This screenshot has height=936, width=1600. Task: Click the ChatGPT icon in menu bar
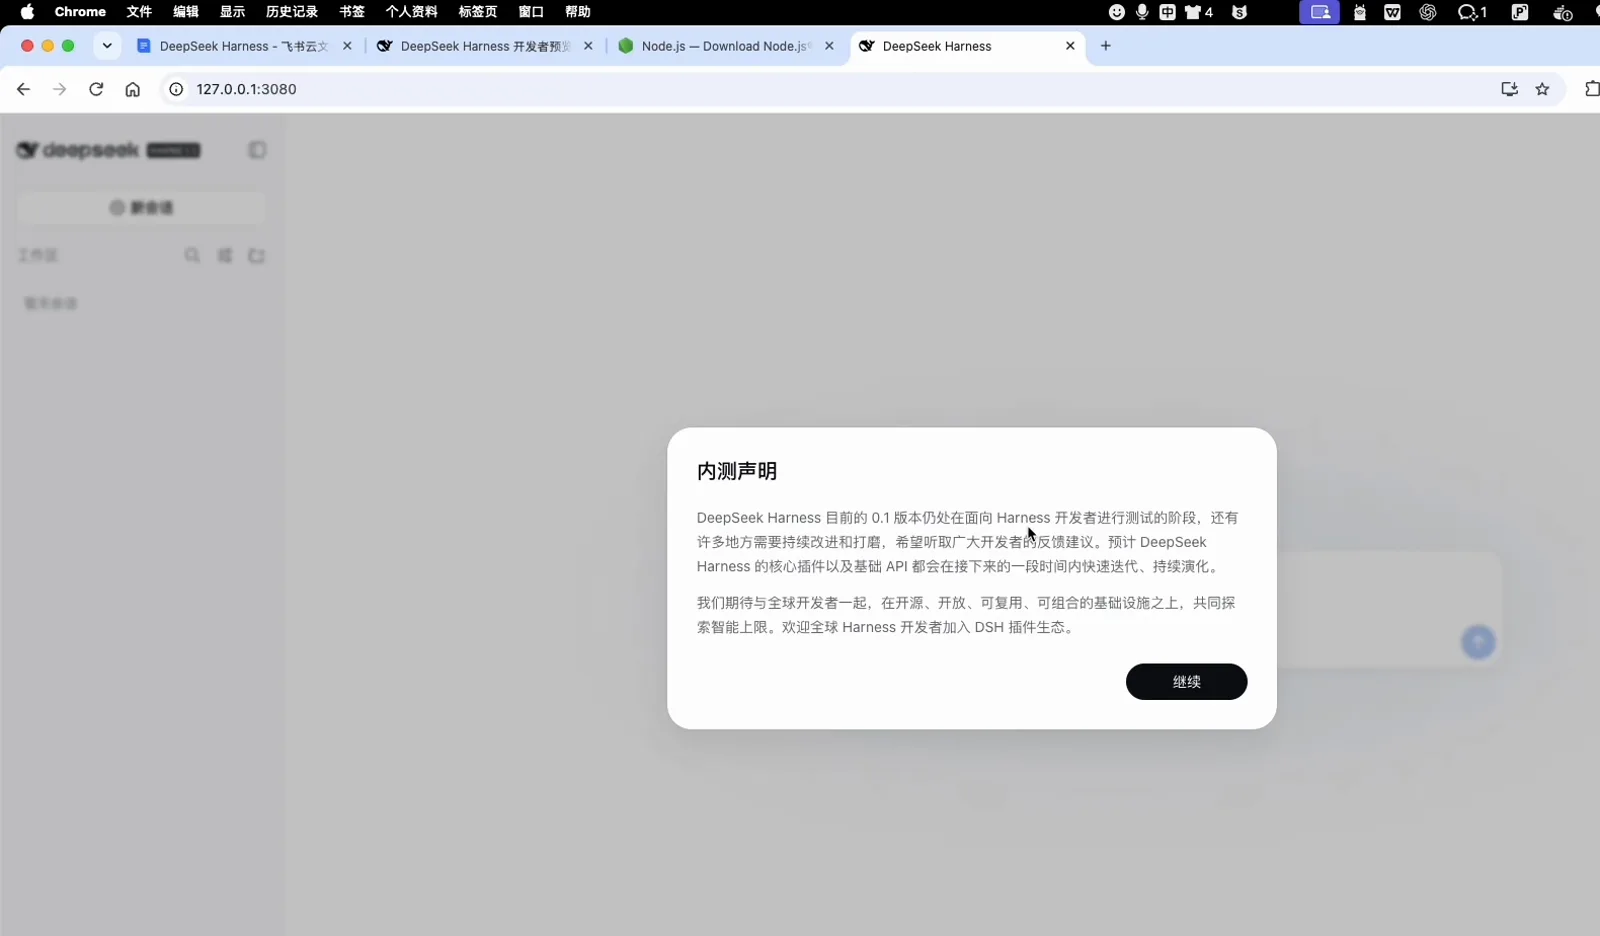tap(1428, 12)
